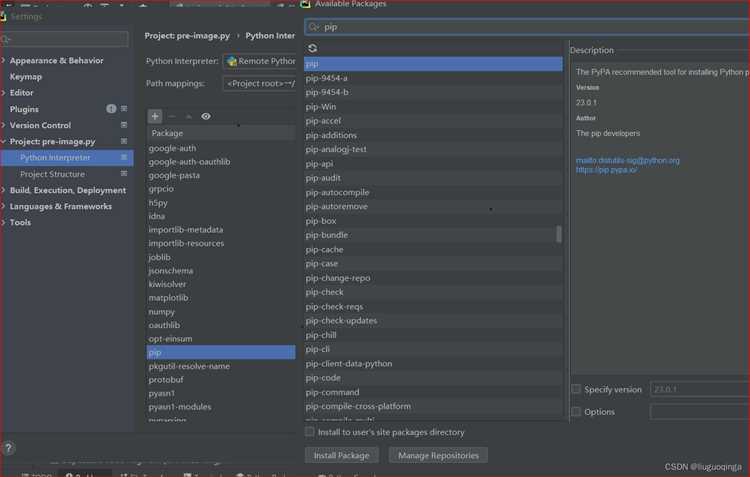Open the Python Interpreter dropdown

pos(260,61)
